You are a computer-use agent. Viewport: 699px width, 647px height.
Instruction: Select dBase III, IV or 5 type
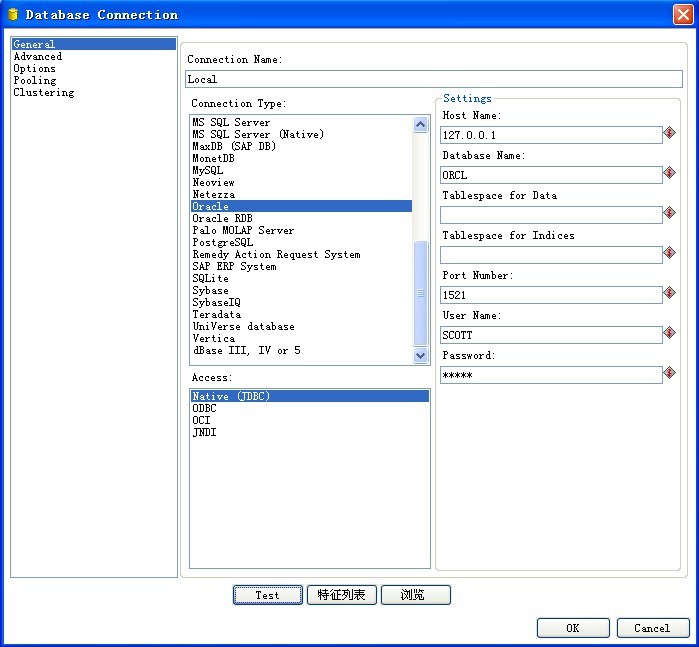[x=301, y=350]
